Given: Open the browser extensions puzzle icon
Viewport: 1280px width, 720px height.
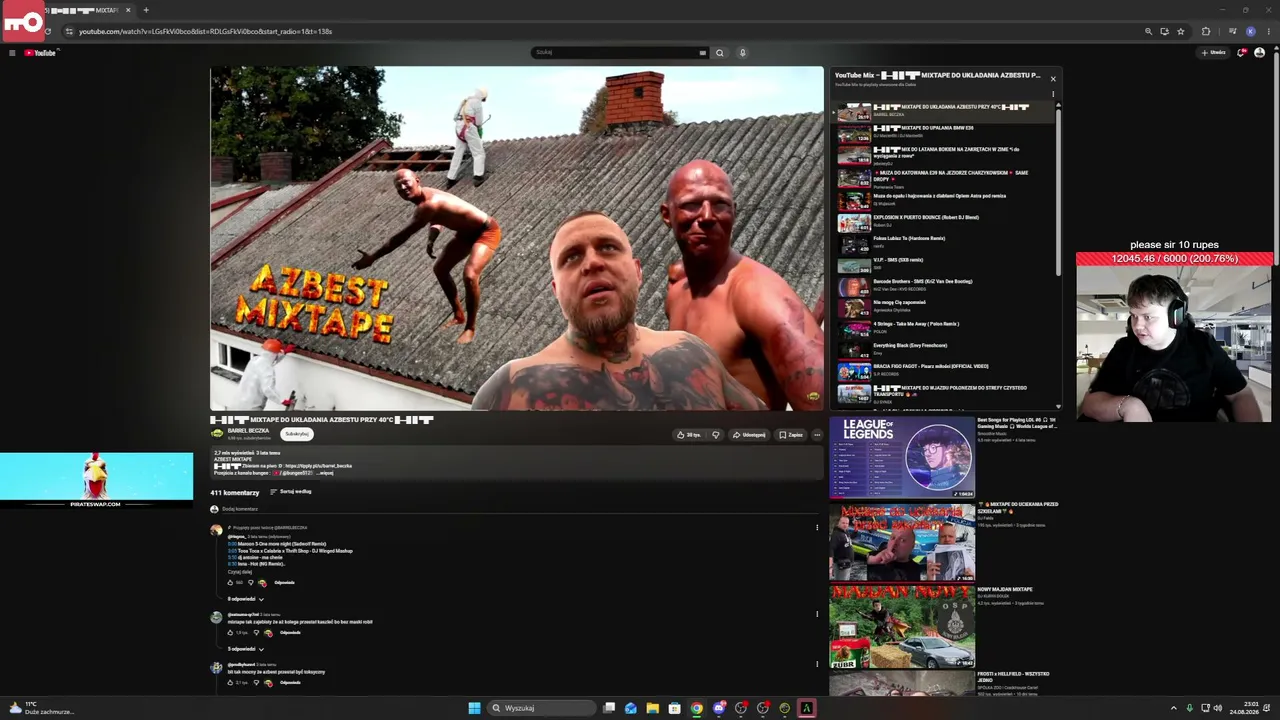Looking at the screenshot, I should click(1206, 31).
